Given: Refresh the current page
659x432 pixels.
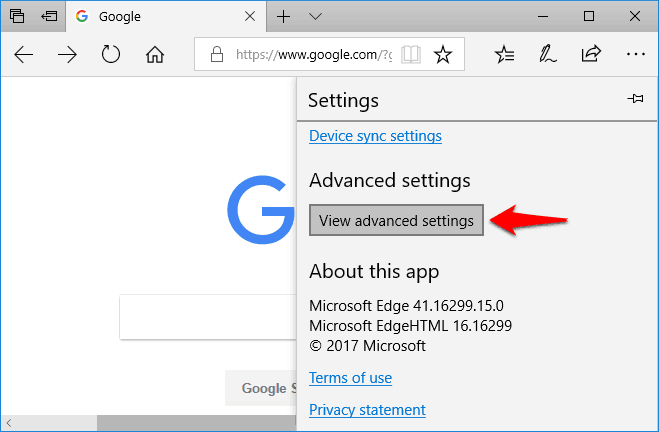Looking at the screenshot, I should click(x=111, y=54).
